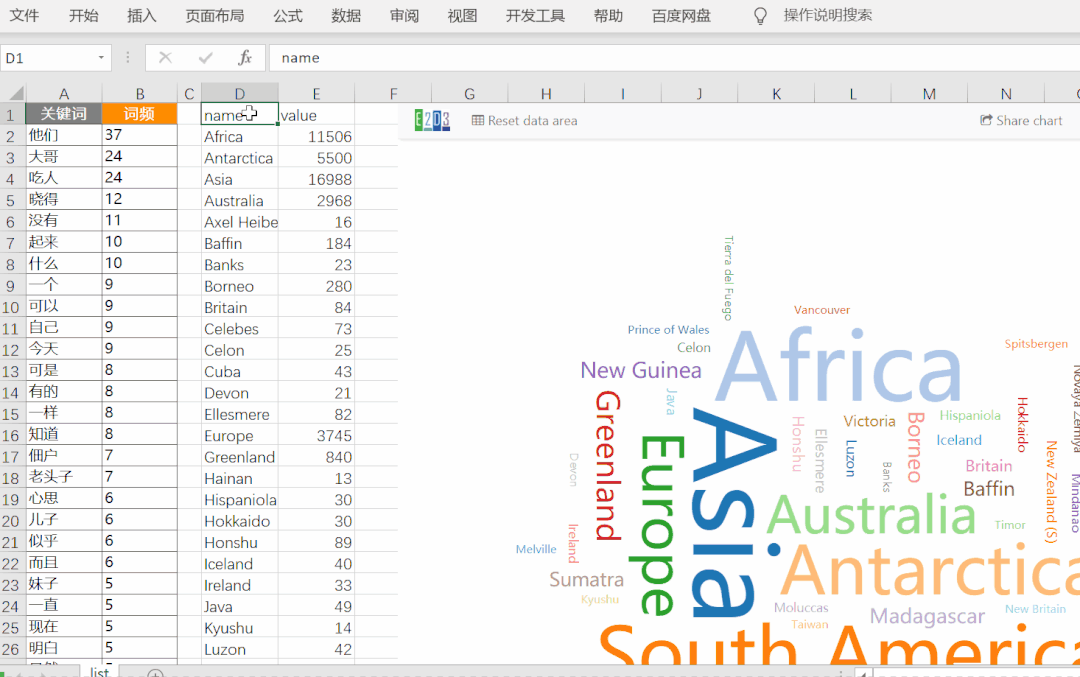This screenshot has width=1080, height=677.
Task: Open the 页面布局 ribbon tab
Action: 215,16
